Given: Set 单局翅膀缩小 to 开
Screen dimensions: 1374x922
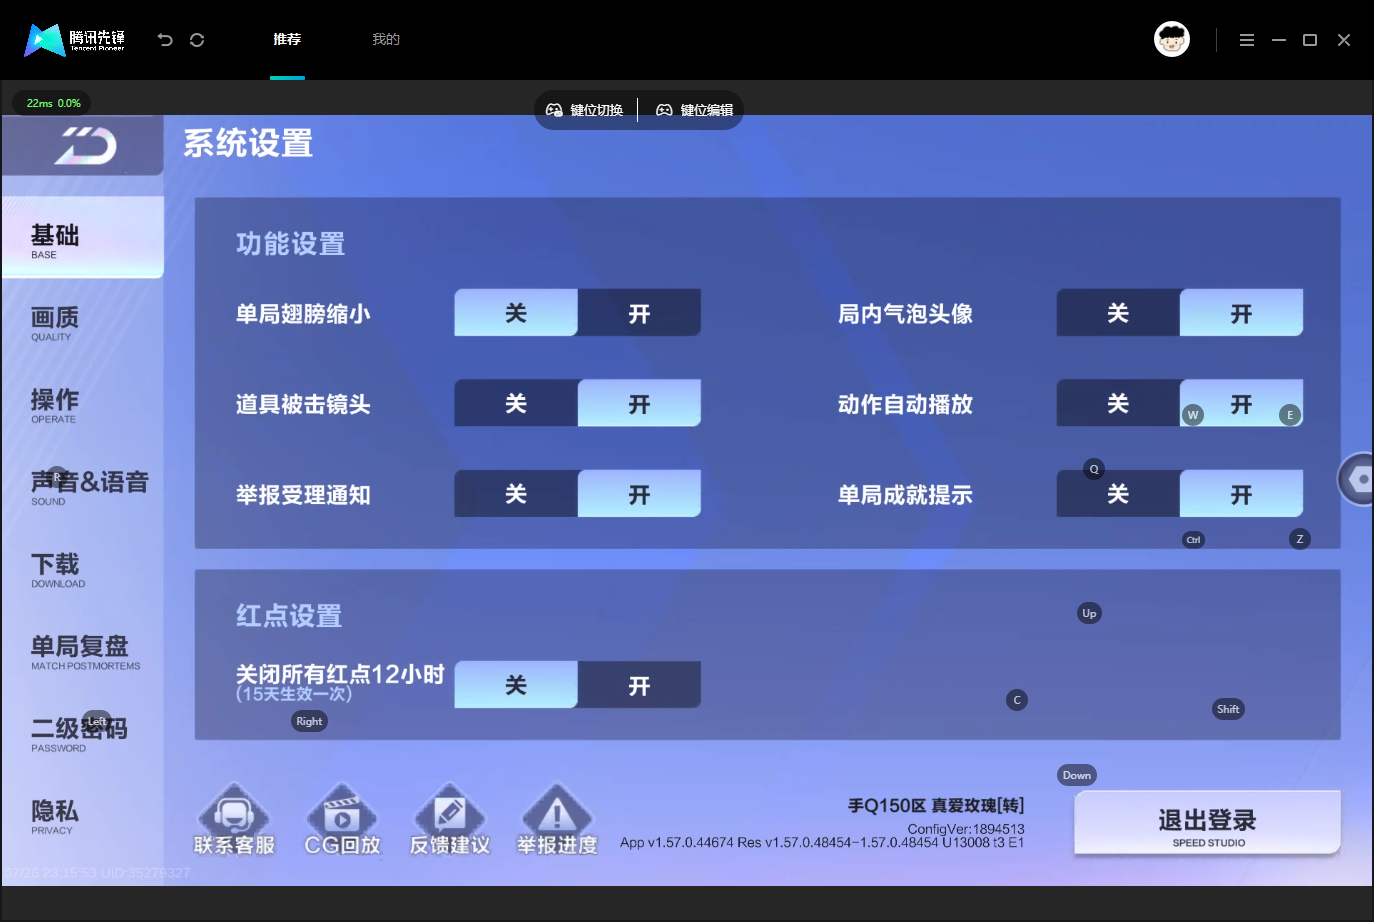Looking at the screenshot, I should pyautogui.click(x=639, y=313).
